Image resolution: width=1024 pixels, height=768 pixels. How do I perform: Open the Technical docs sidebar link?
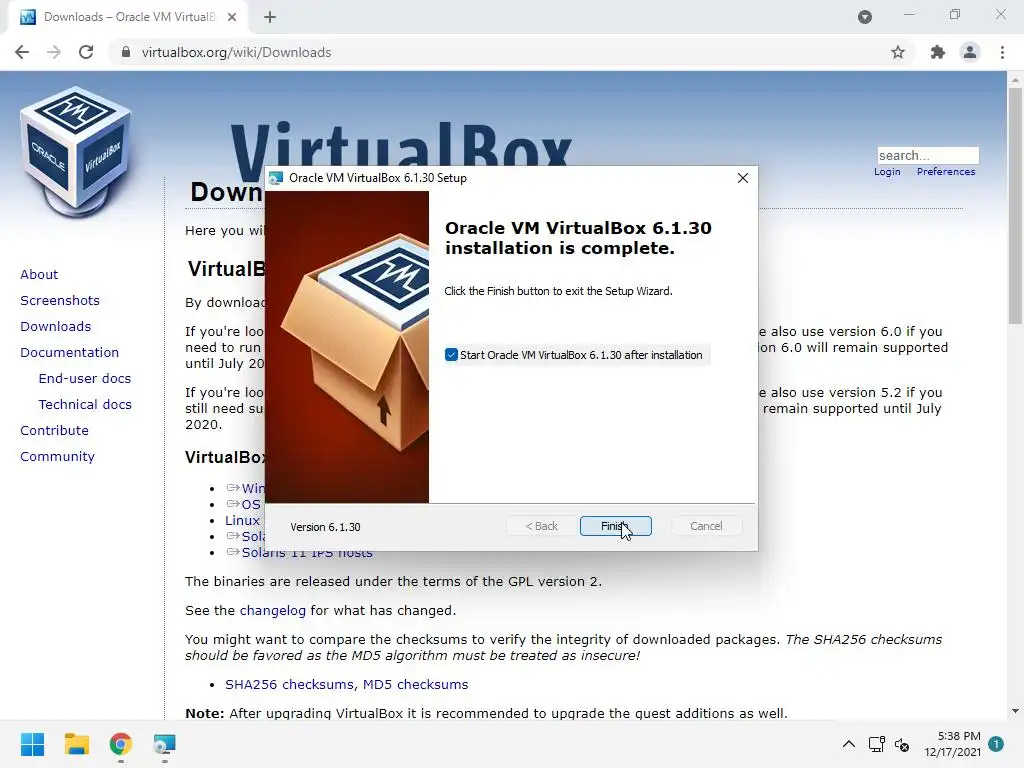pyautogui.click(x=85, y=405)
